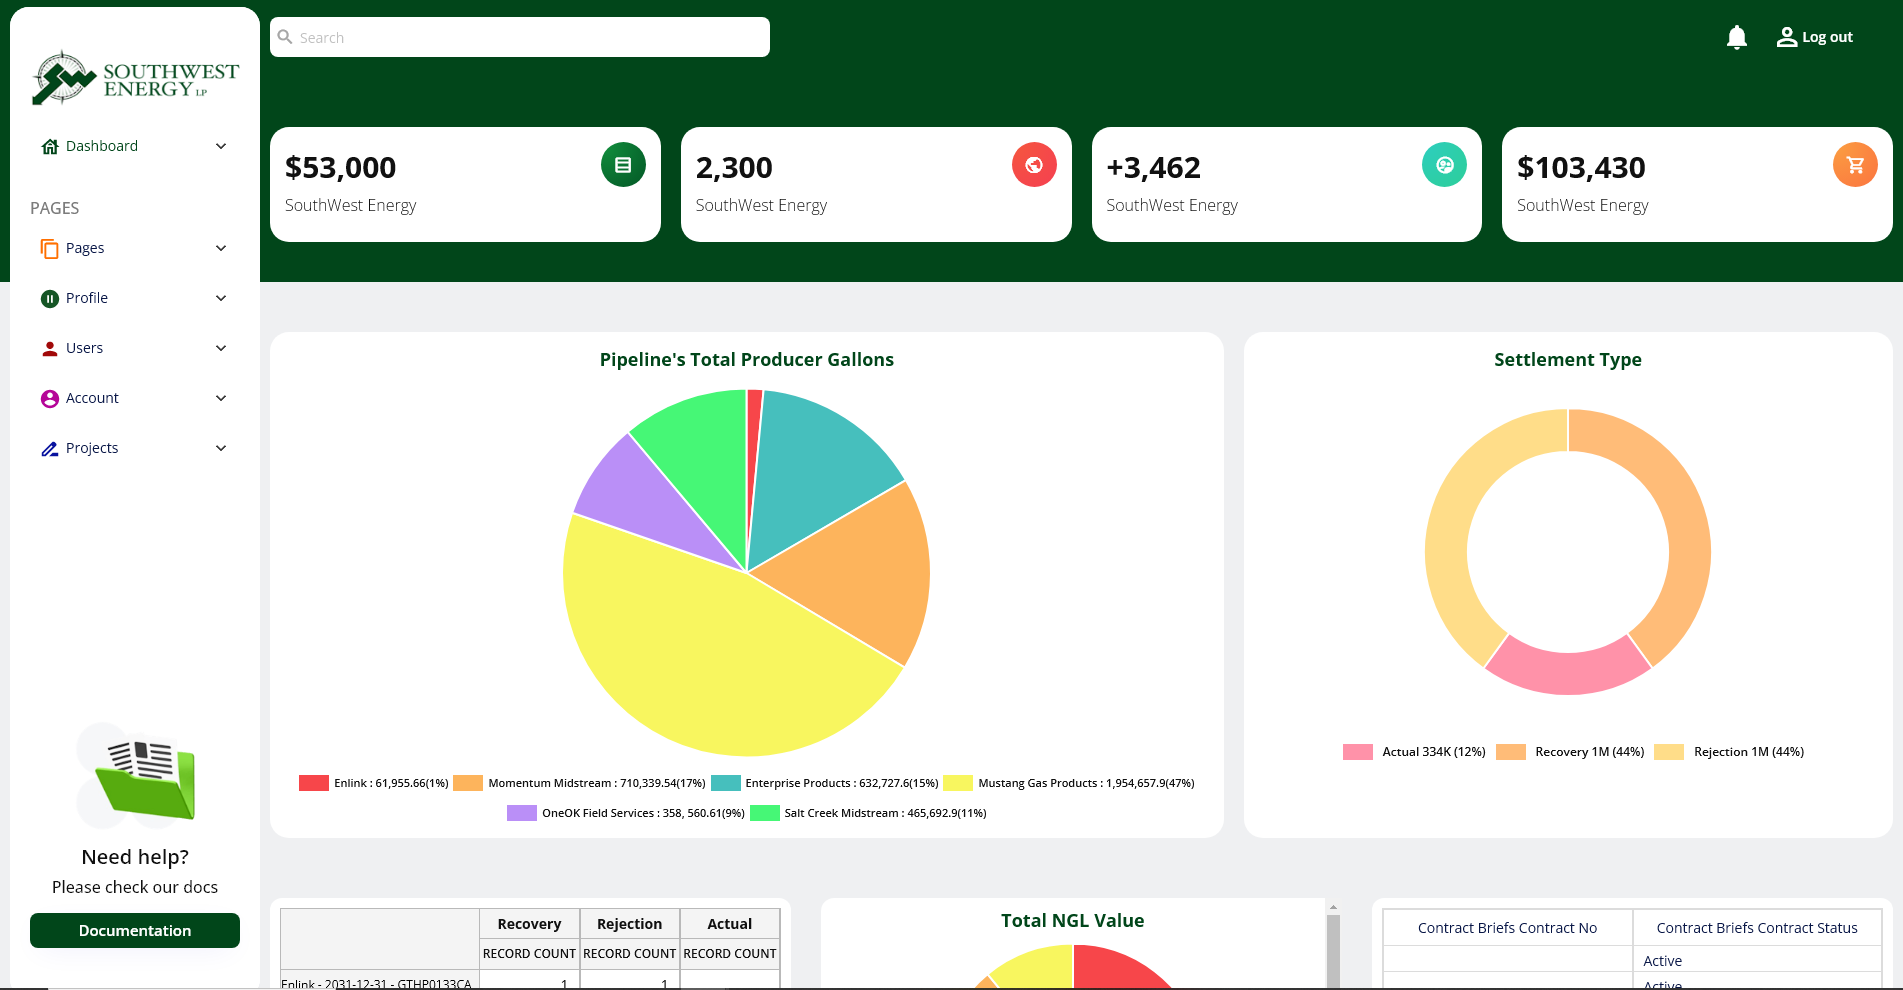Image resolution: width=1903 pixels, height=990 pixels.
Task: Toggle the Enterprise Products legend swatch
Action: coord(726,783)
